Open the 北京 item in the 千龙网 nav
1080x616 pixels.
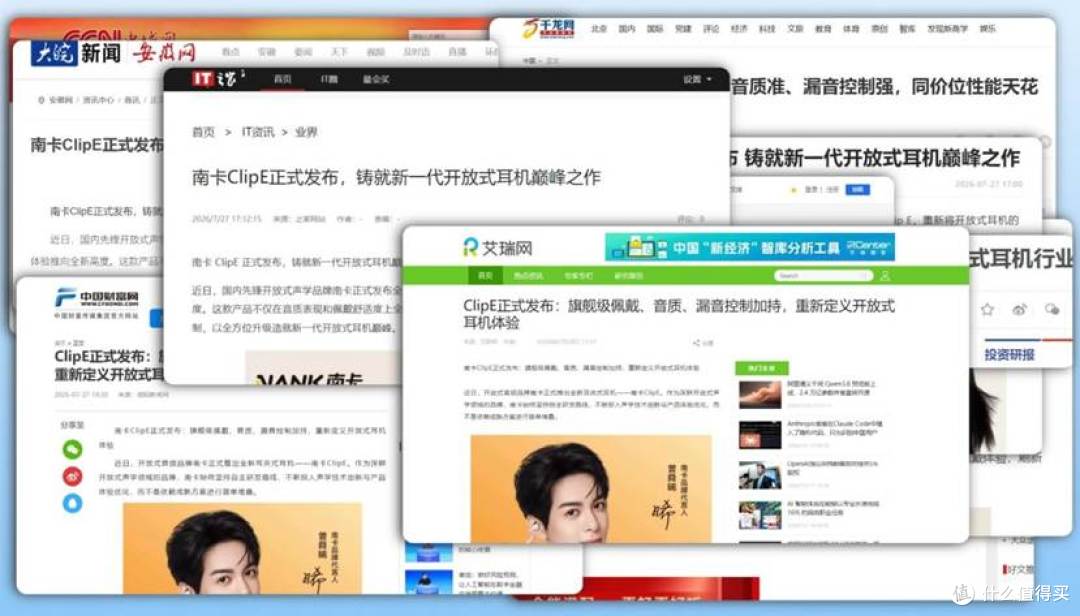[x=599, y=29]
